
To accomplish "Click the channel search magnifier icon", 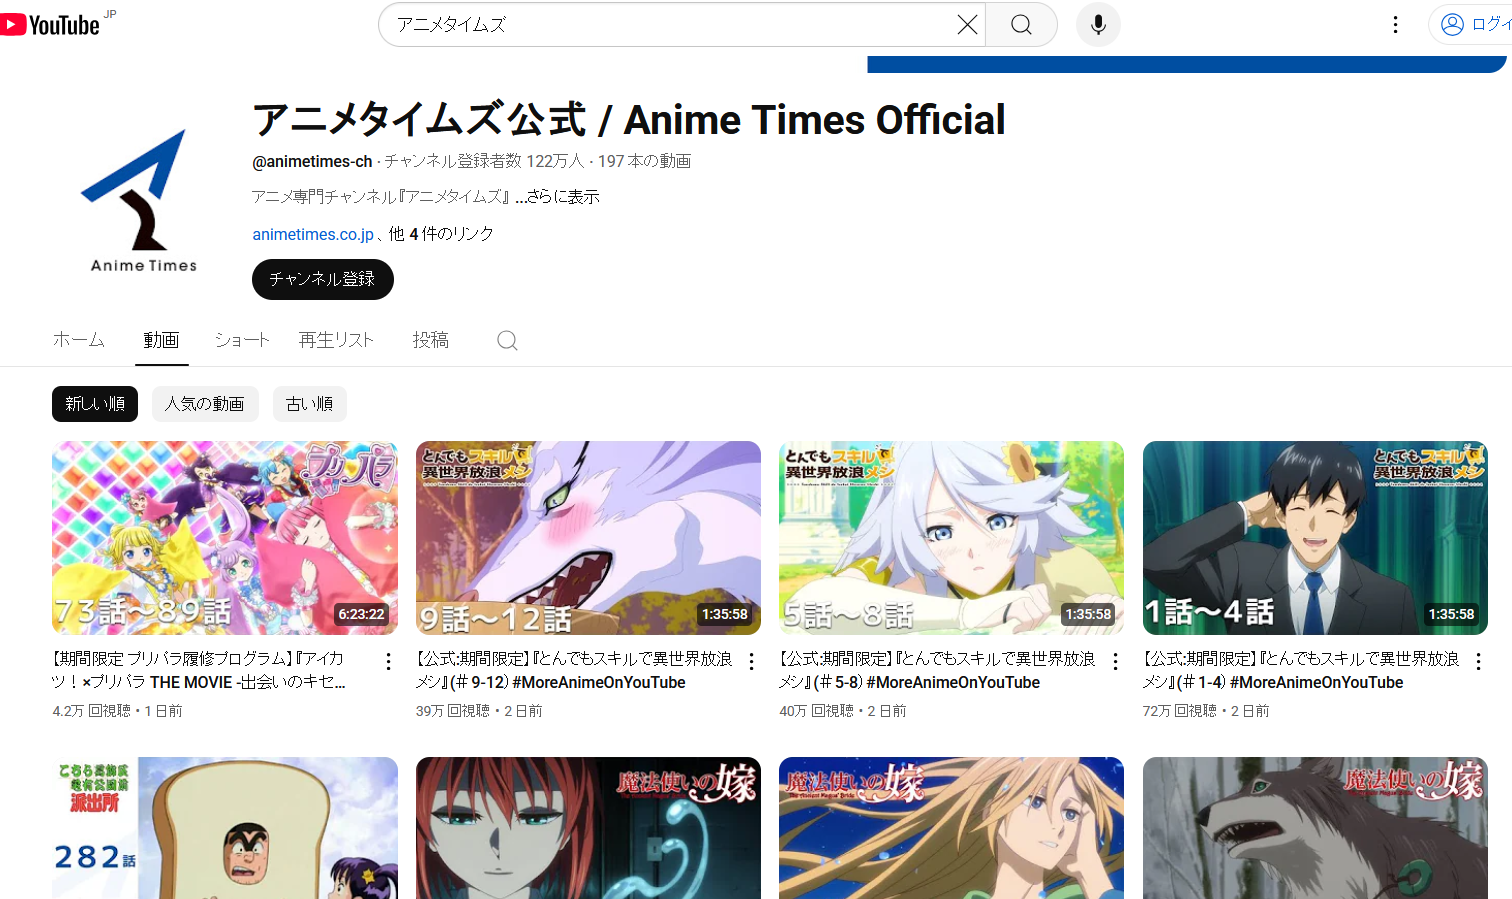I will coord(507,341).
